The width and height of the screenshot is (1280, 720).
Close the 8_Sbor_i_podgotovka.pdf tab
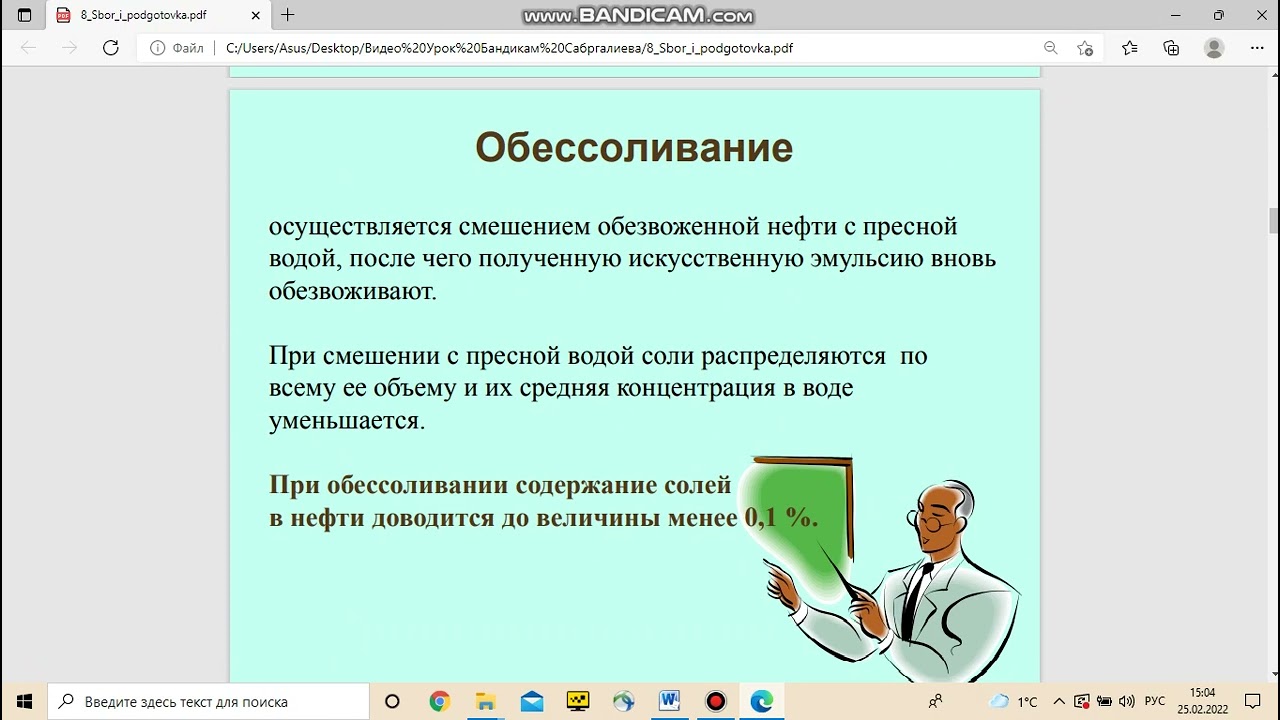coord(256,15)
